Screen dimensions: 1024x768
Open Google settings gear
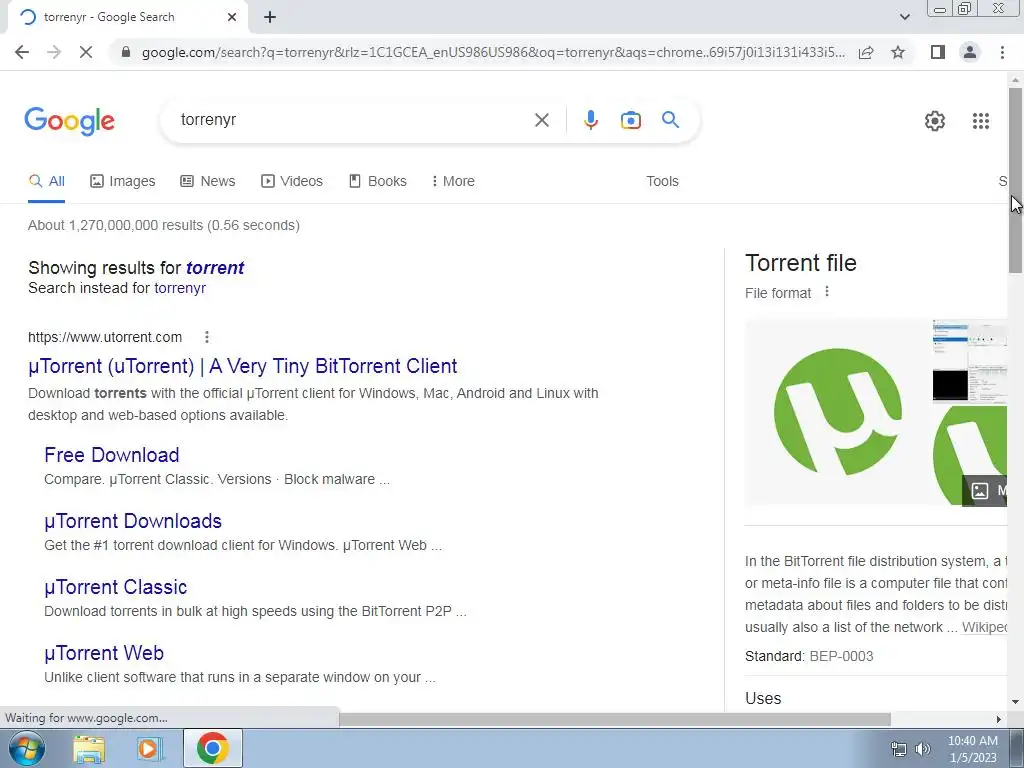(935, 121)
